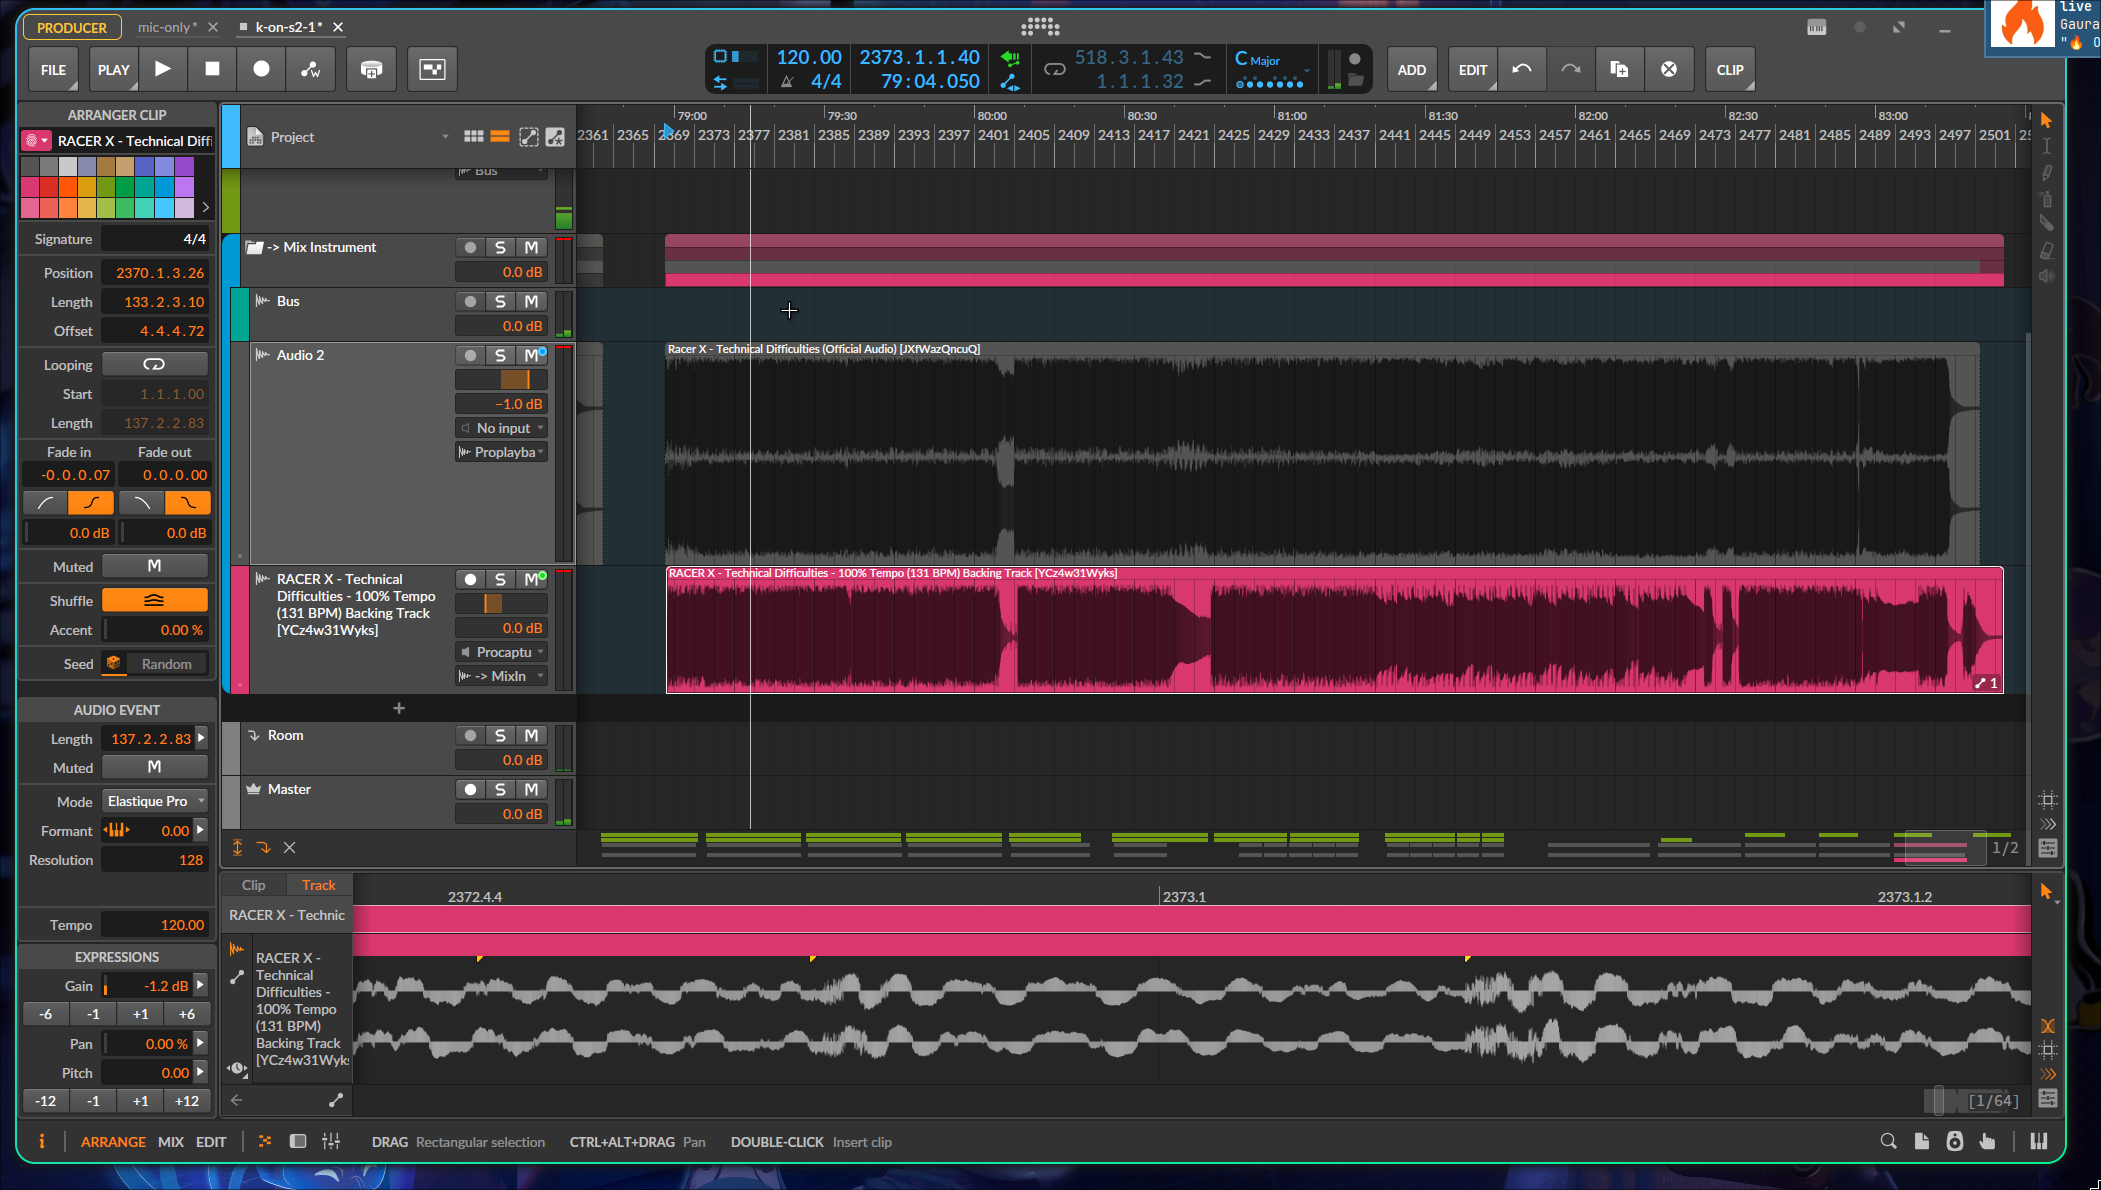Add a new track with plus button

click(x=399, y=708)
